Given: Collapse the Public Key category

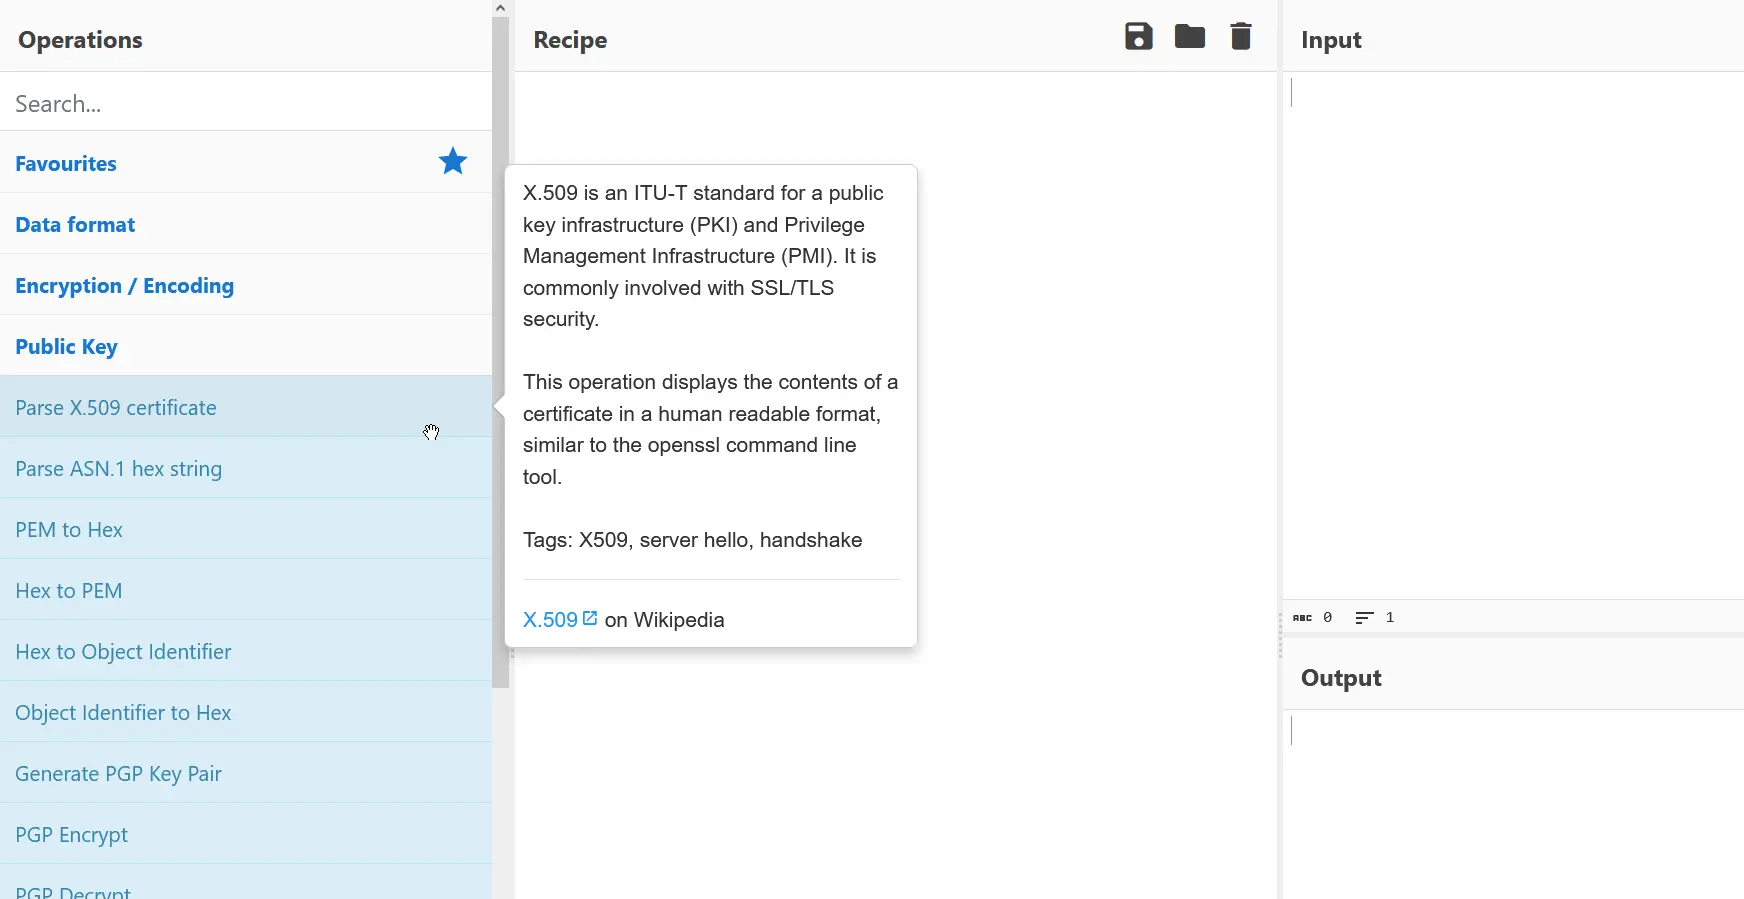Looking at the screenshot, I should (x=66, y=347).
